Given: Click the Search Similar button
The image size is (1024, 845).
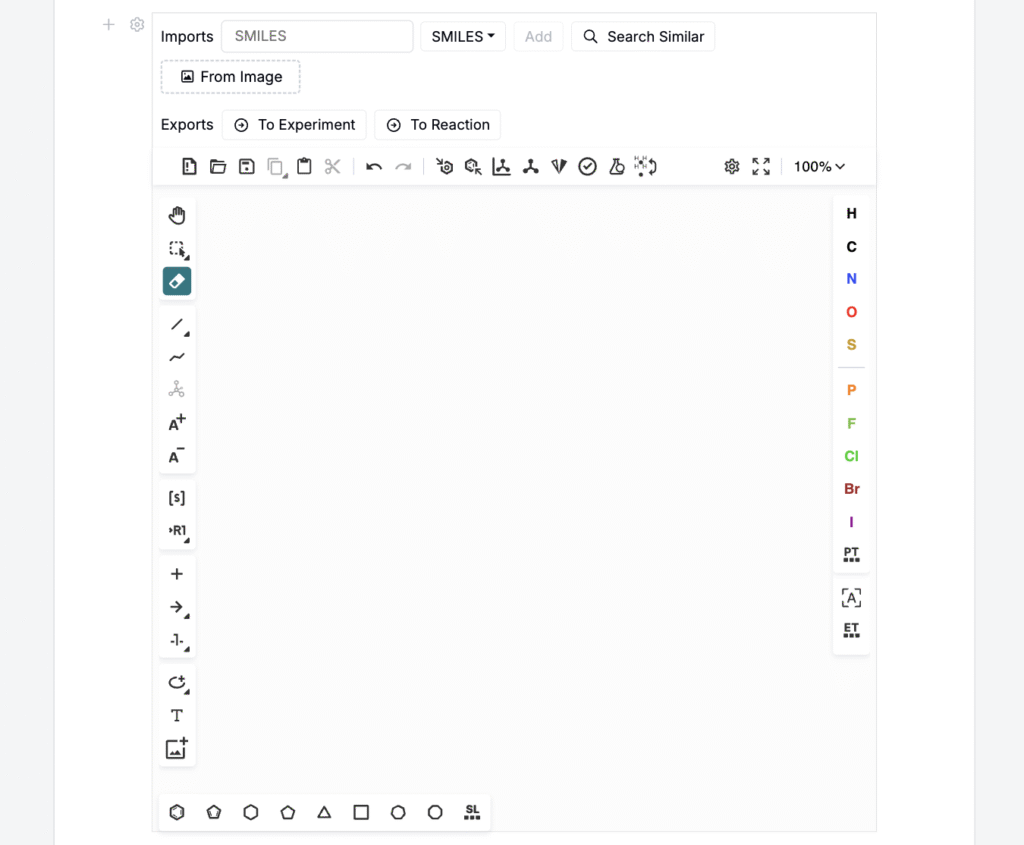Looking at the screenshot, I should click(x=643, y=37).
